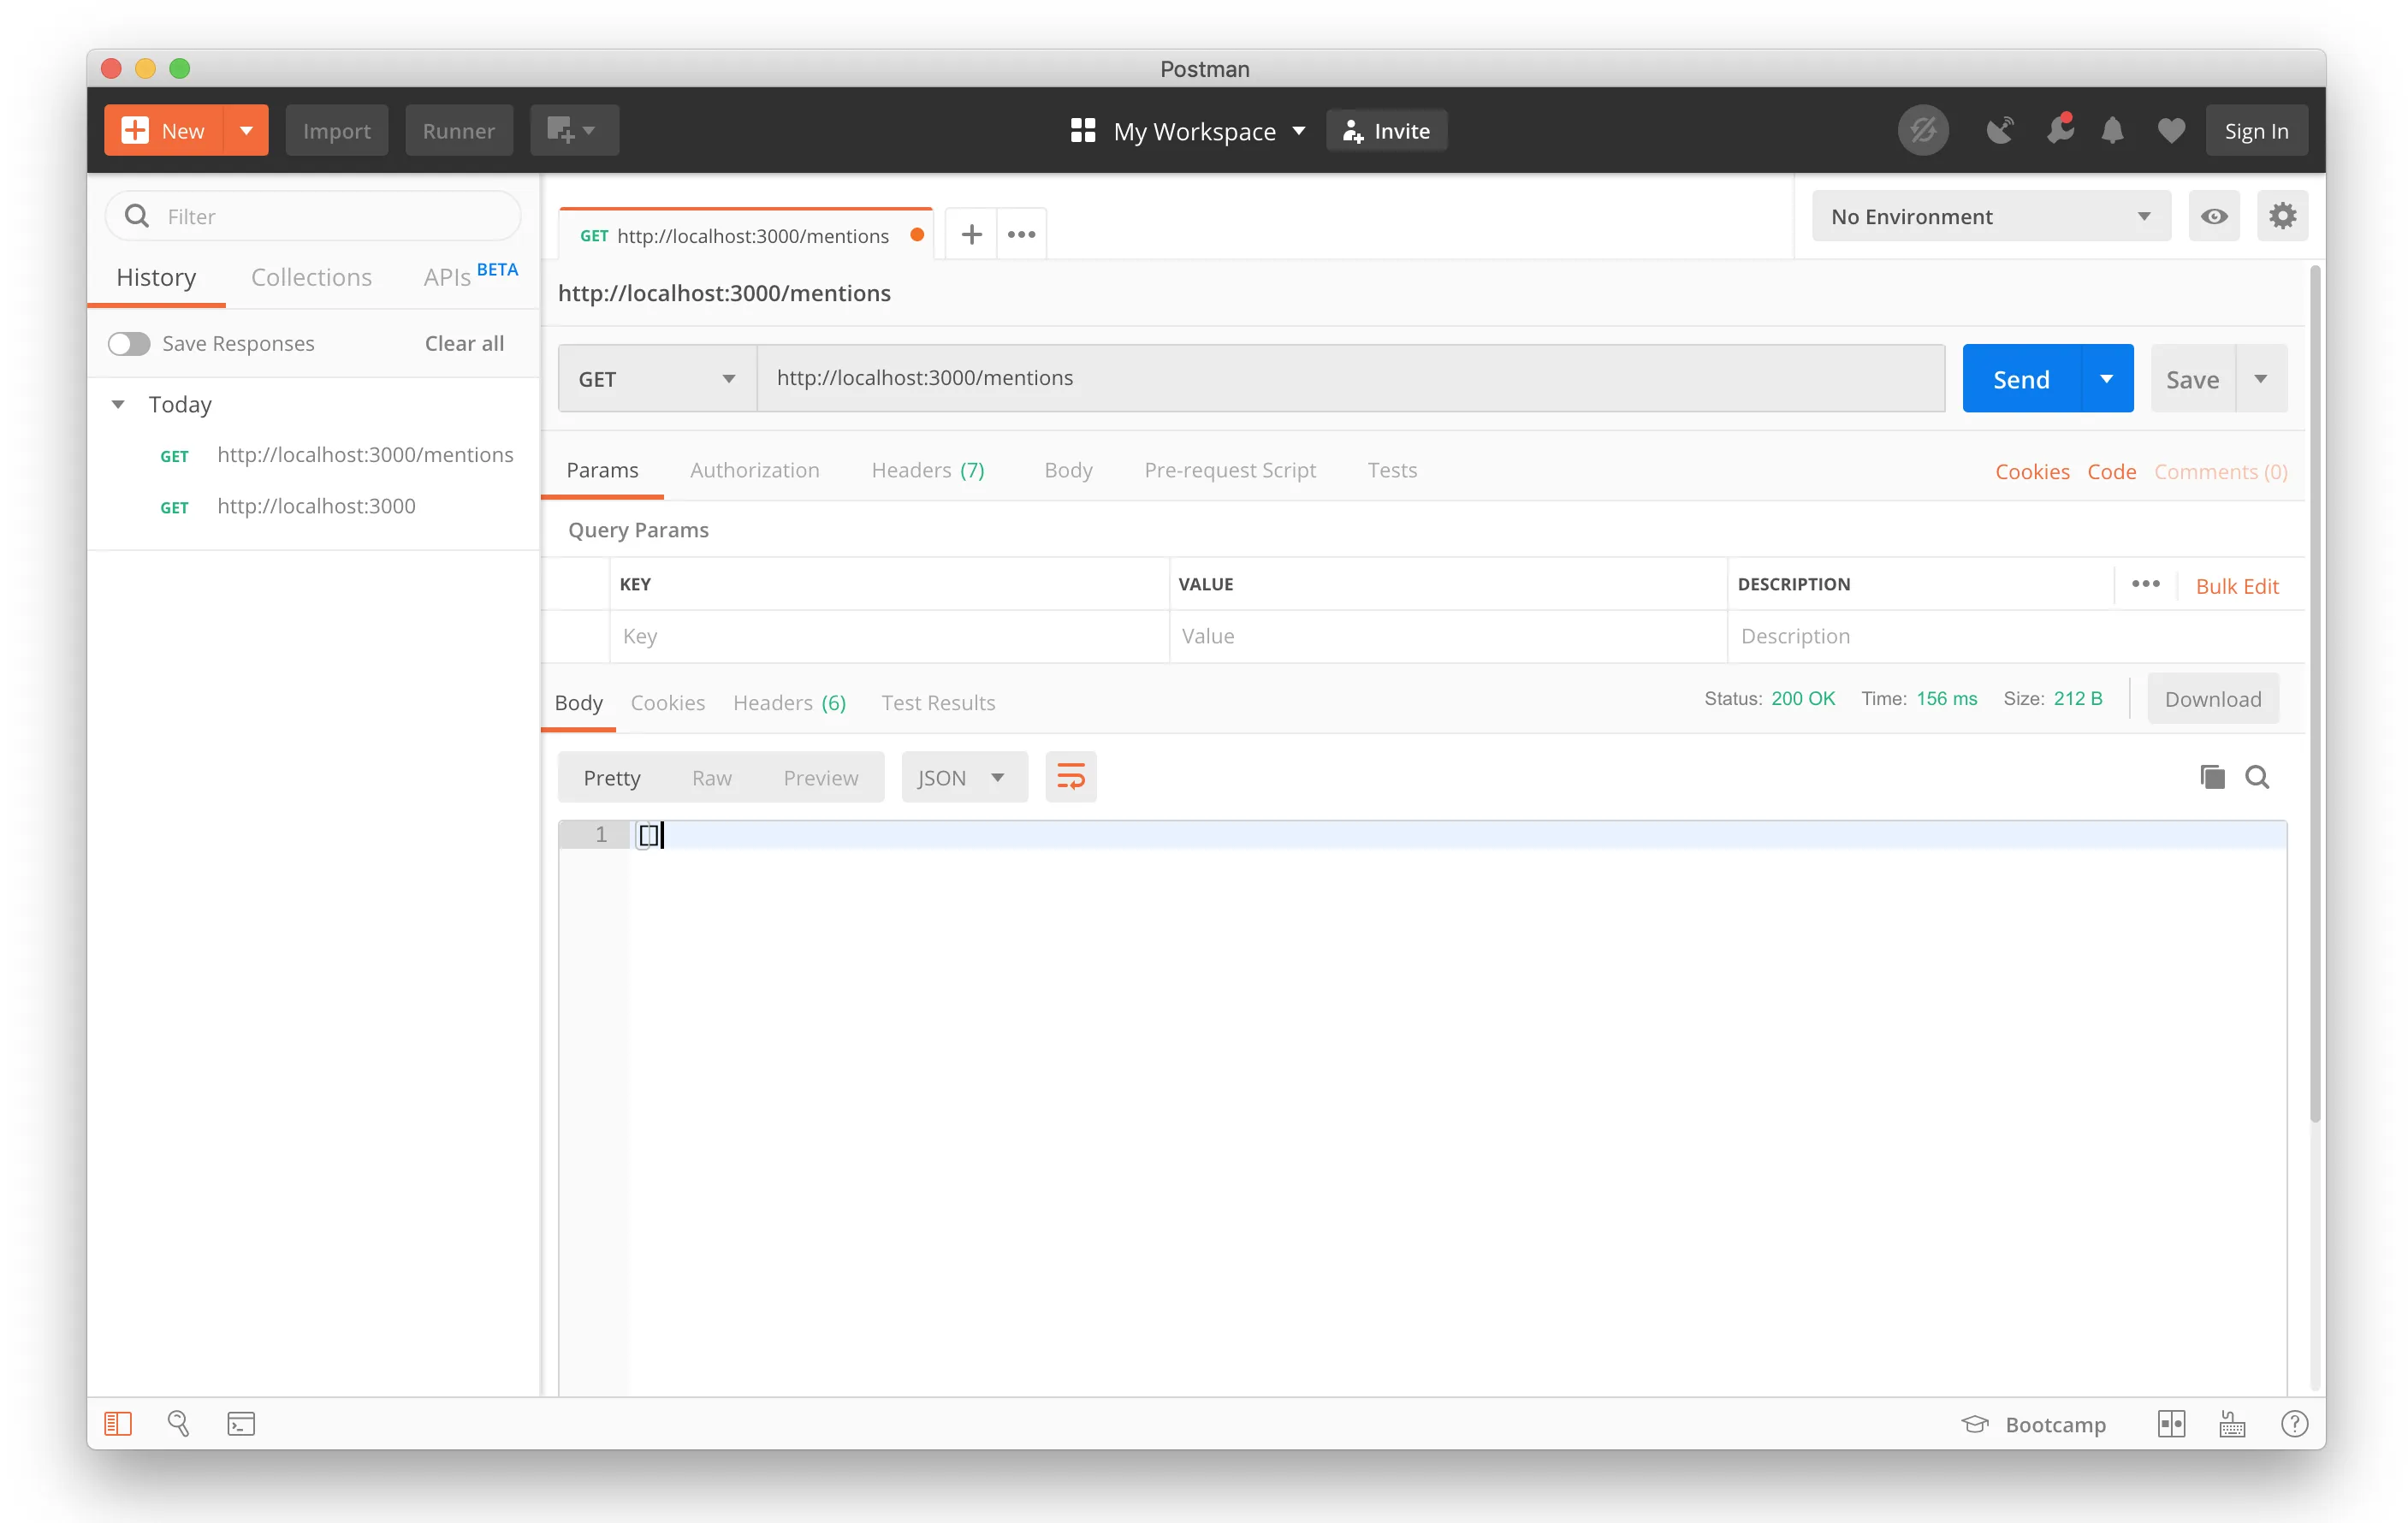The height and width of the screenshot is (1523, 2408).
Task: Open help from the status bar
Action: (2294, 1423)
